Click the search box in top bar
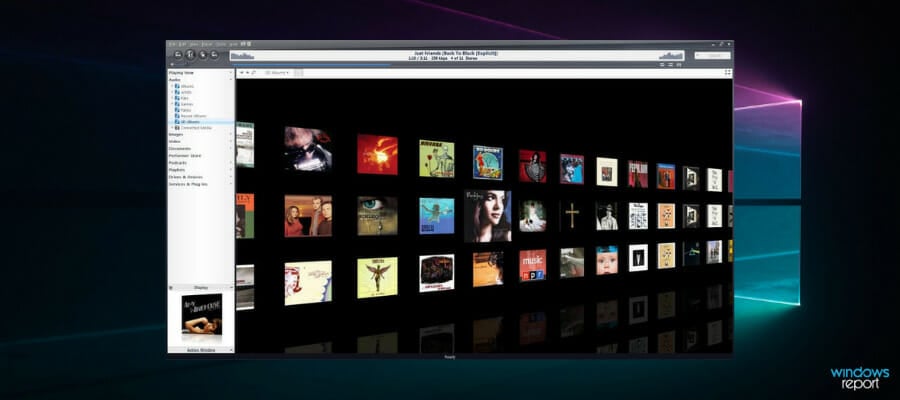This screenshot has height=400, width=900. click(x=712, y=55)
